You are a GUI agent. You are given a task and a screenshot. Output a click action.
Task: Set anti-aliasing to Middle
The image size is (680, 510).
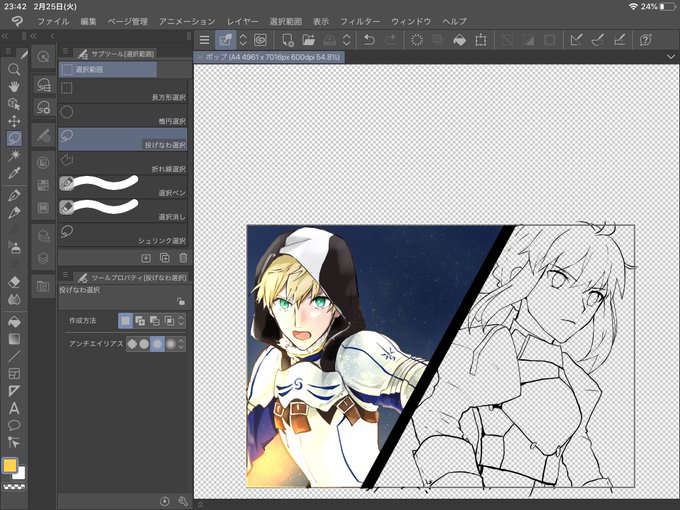pyautogui.click(x=157, y=344)
